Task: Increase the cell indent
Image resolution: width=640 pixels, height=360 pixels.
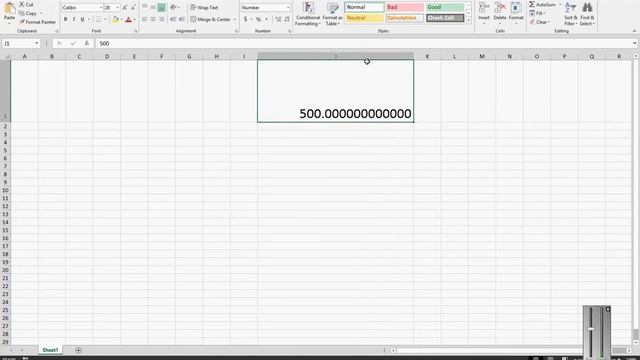Action: (x=182, y=19)
